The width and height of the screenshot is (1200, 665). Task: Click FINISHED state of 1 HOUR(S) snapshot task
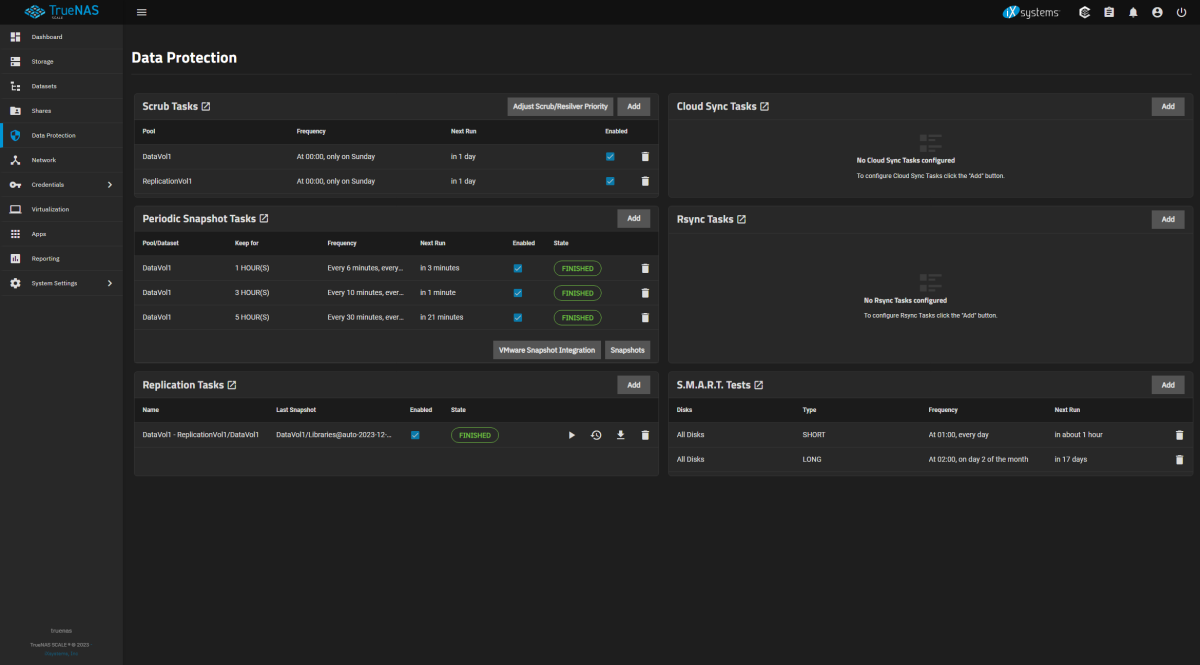(x=578, y=268)
